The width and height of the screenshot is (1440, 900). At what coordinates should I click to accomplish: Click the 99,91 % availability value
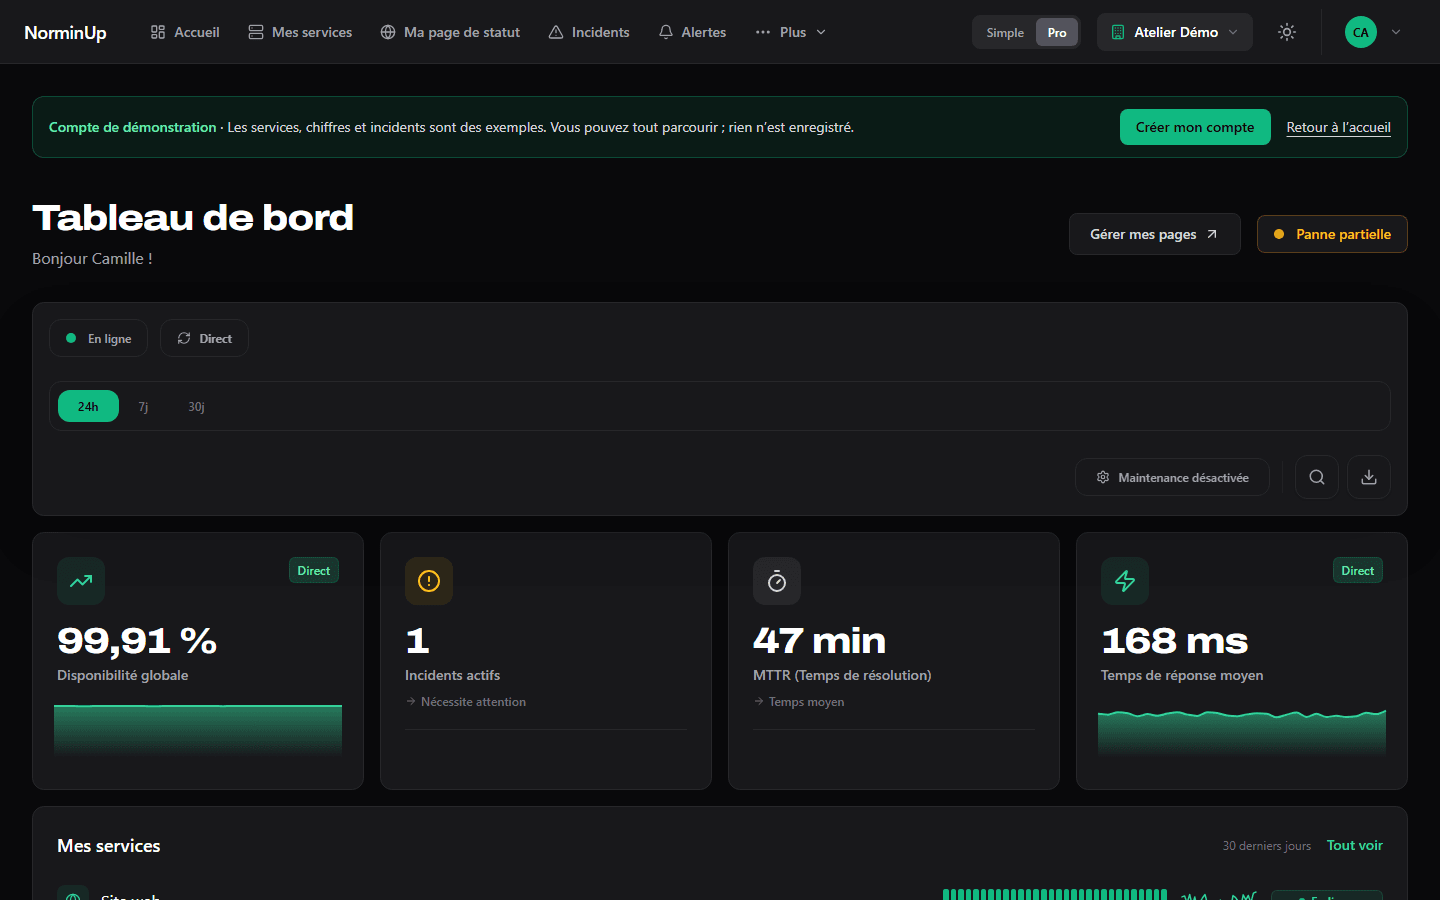tap(137, 641)
